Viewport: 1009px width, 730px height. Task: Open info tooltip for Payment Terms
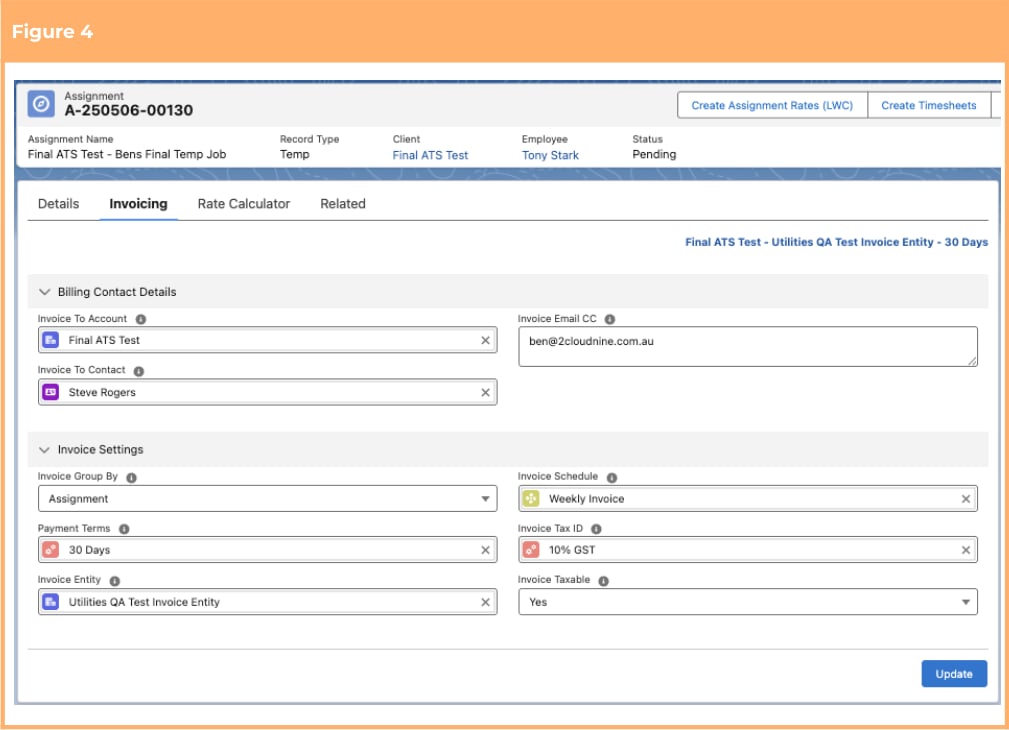pos(124,529)
